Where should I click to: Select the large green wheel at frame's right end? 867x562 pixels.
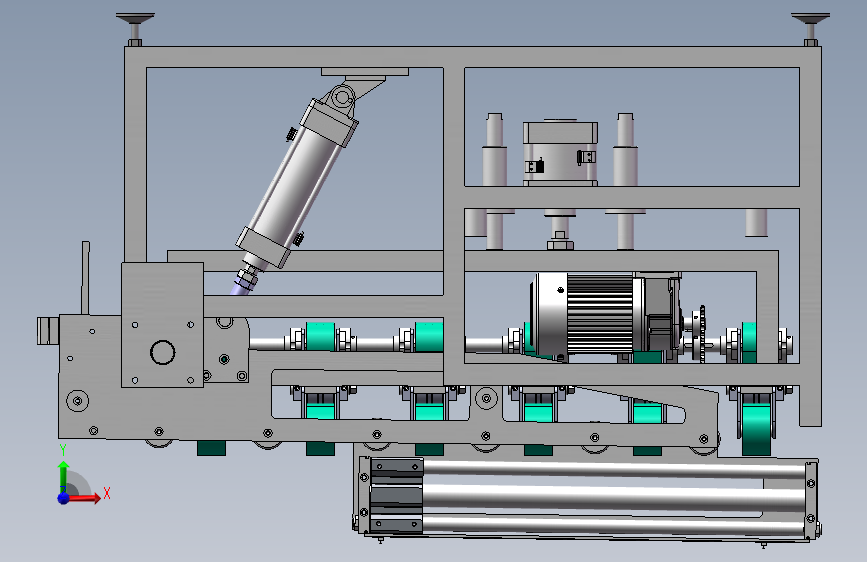(x=756, y=429)
